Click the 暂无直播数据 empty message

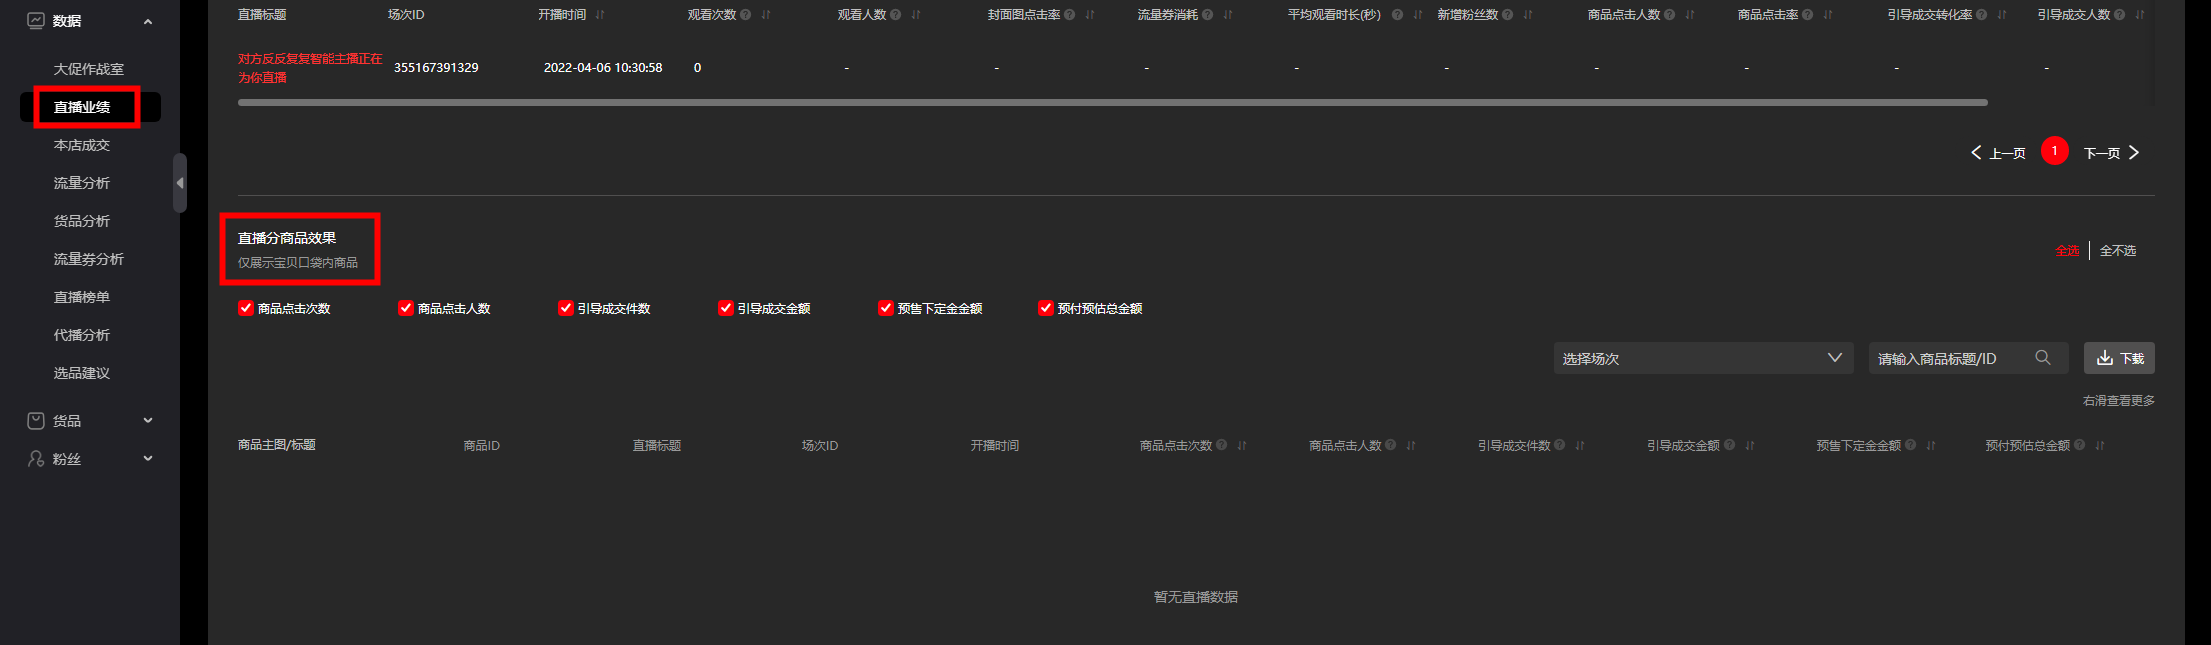pyautogui.click(x=1196, y=597)
